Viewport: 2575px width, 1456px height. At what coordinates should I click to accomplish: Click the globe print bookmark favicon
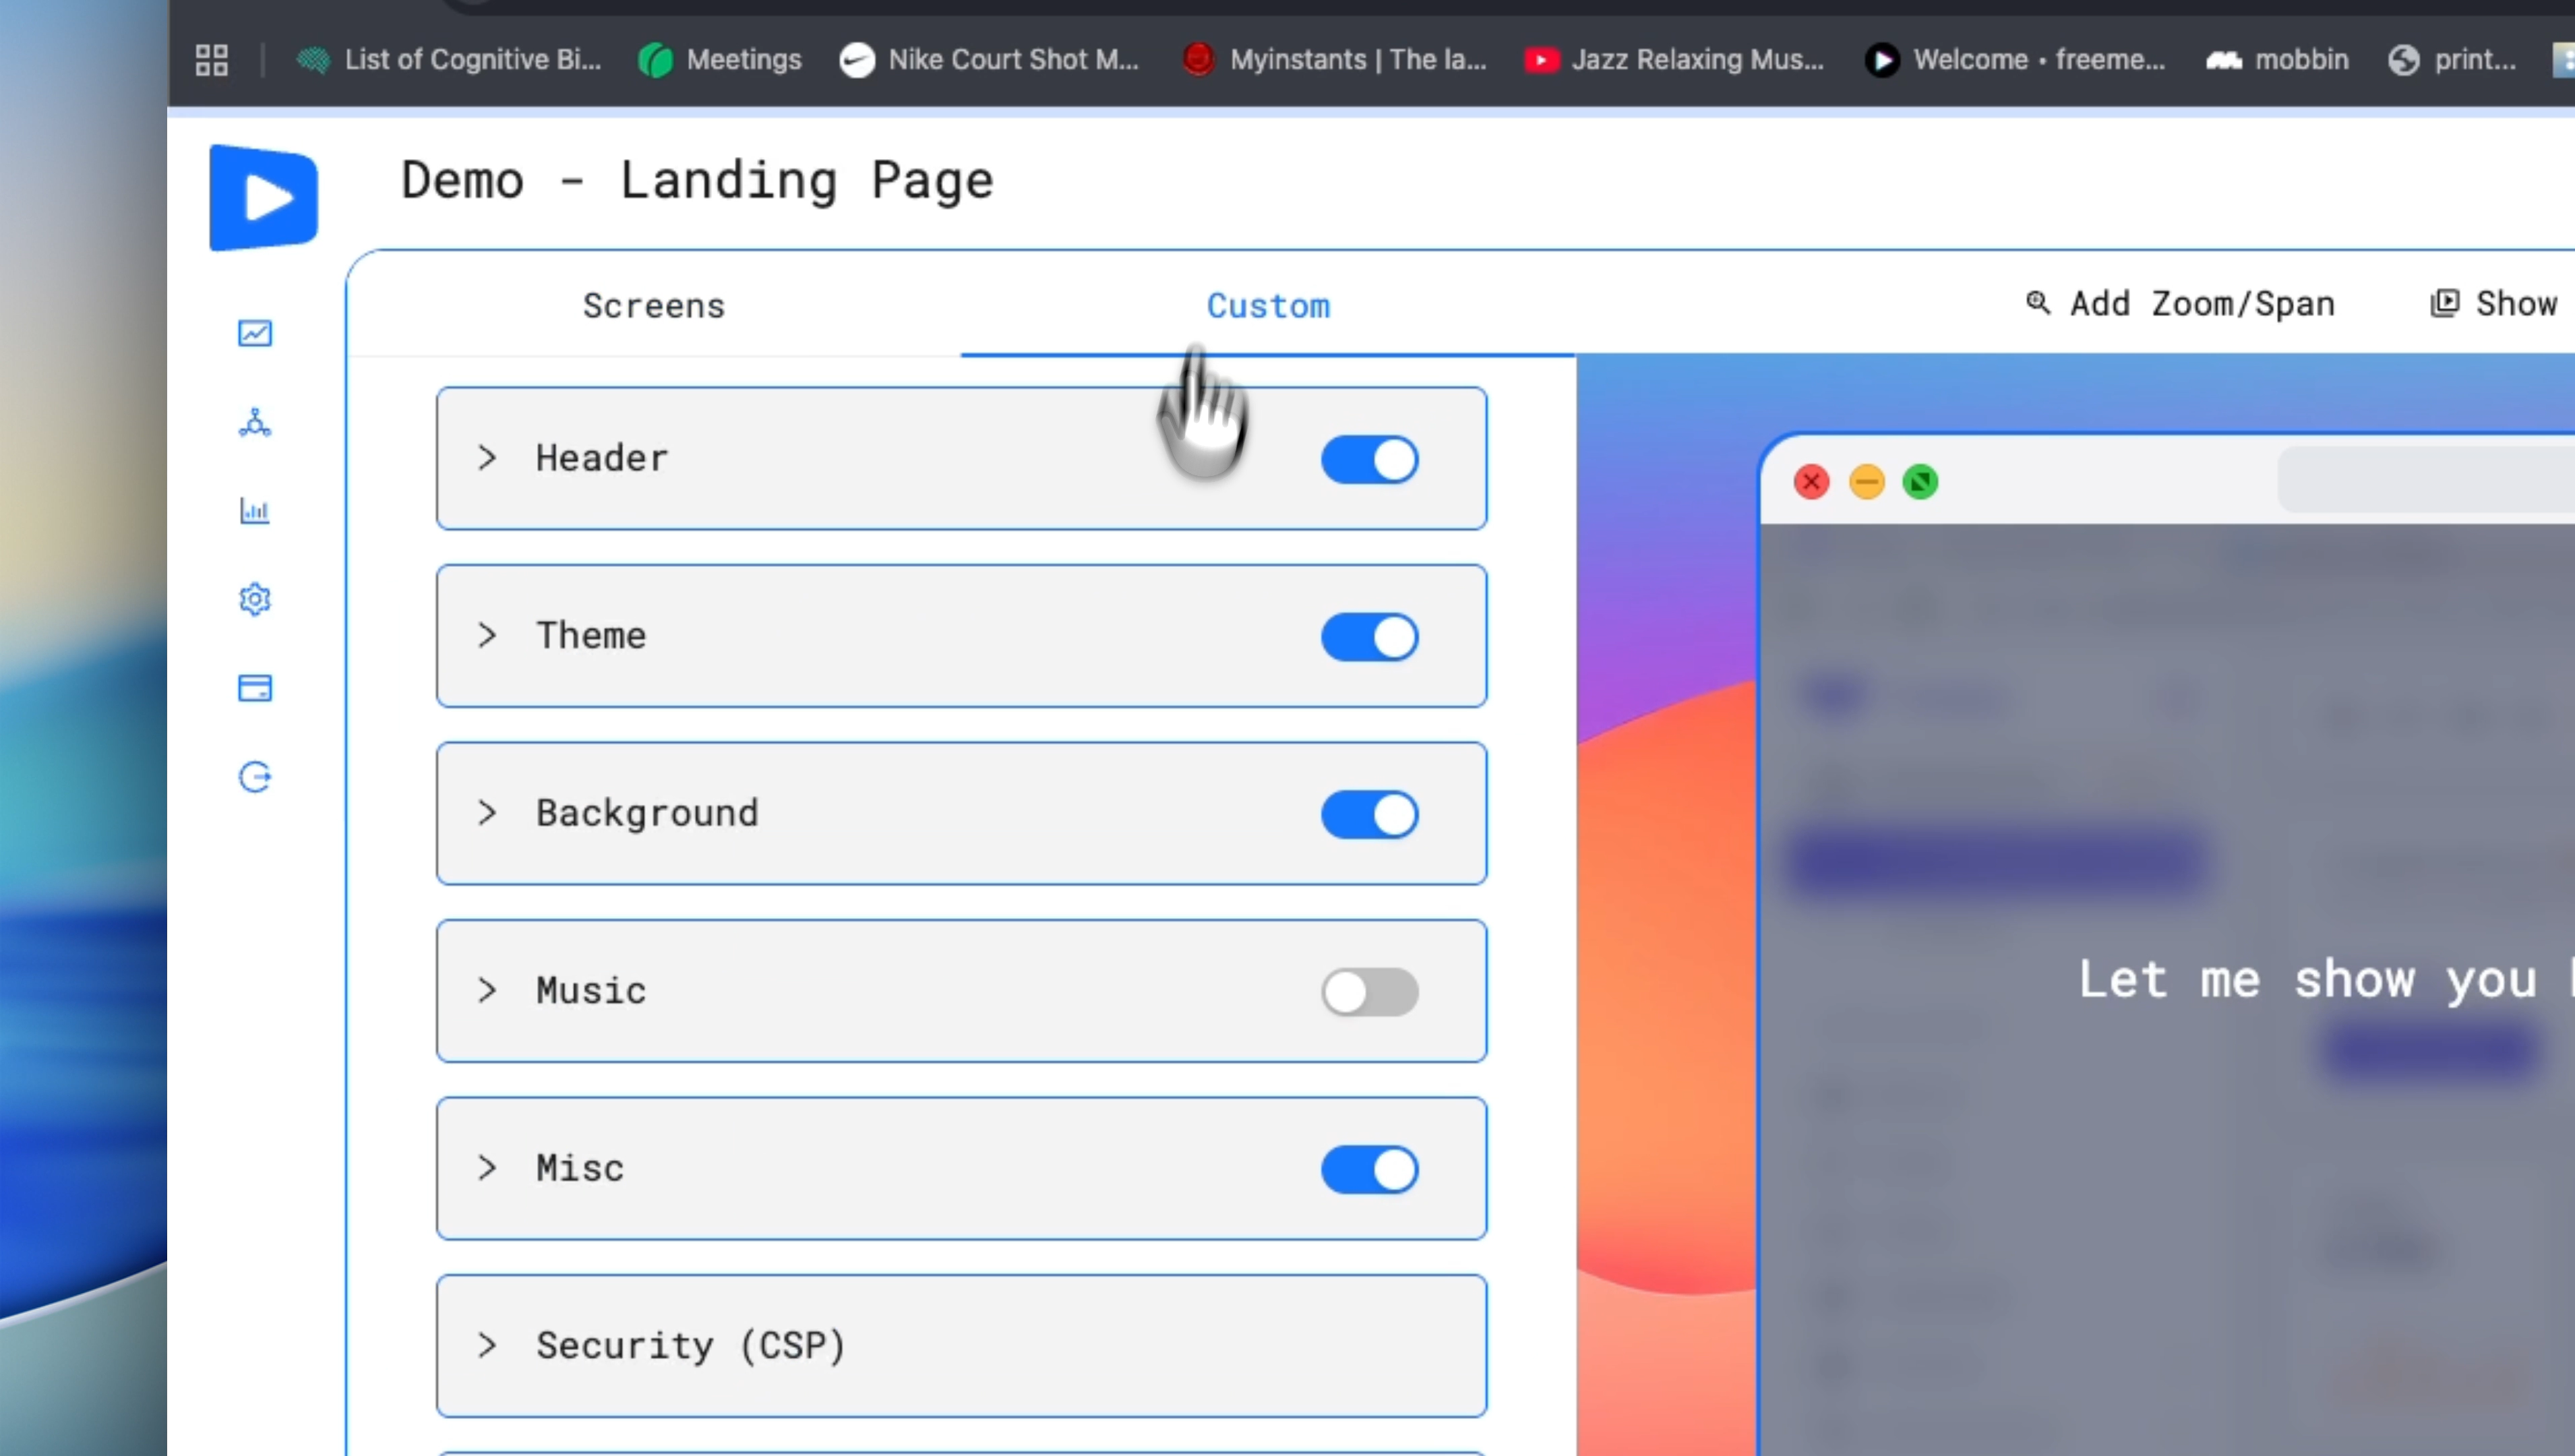click(x=2403, y=60)
